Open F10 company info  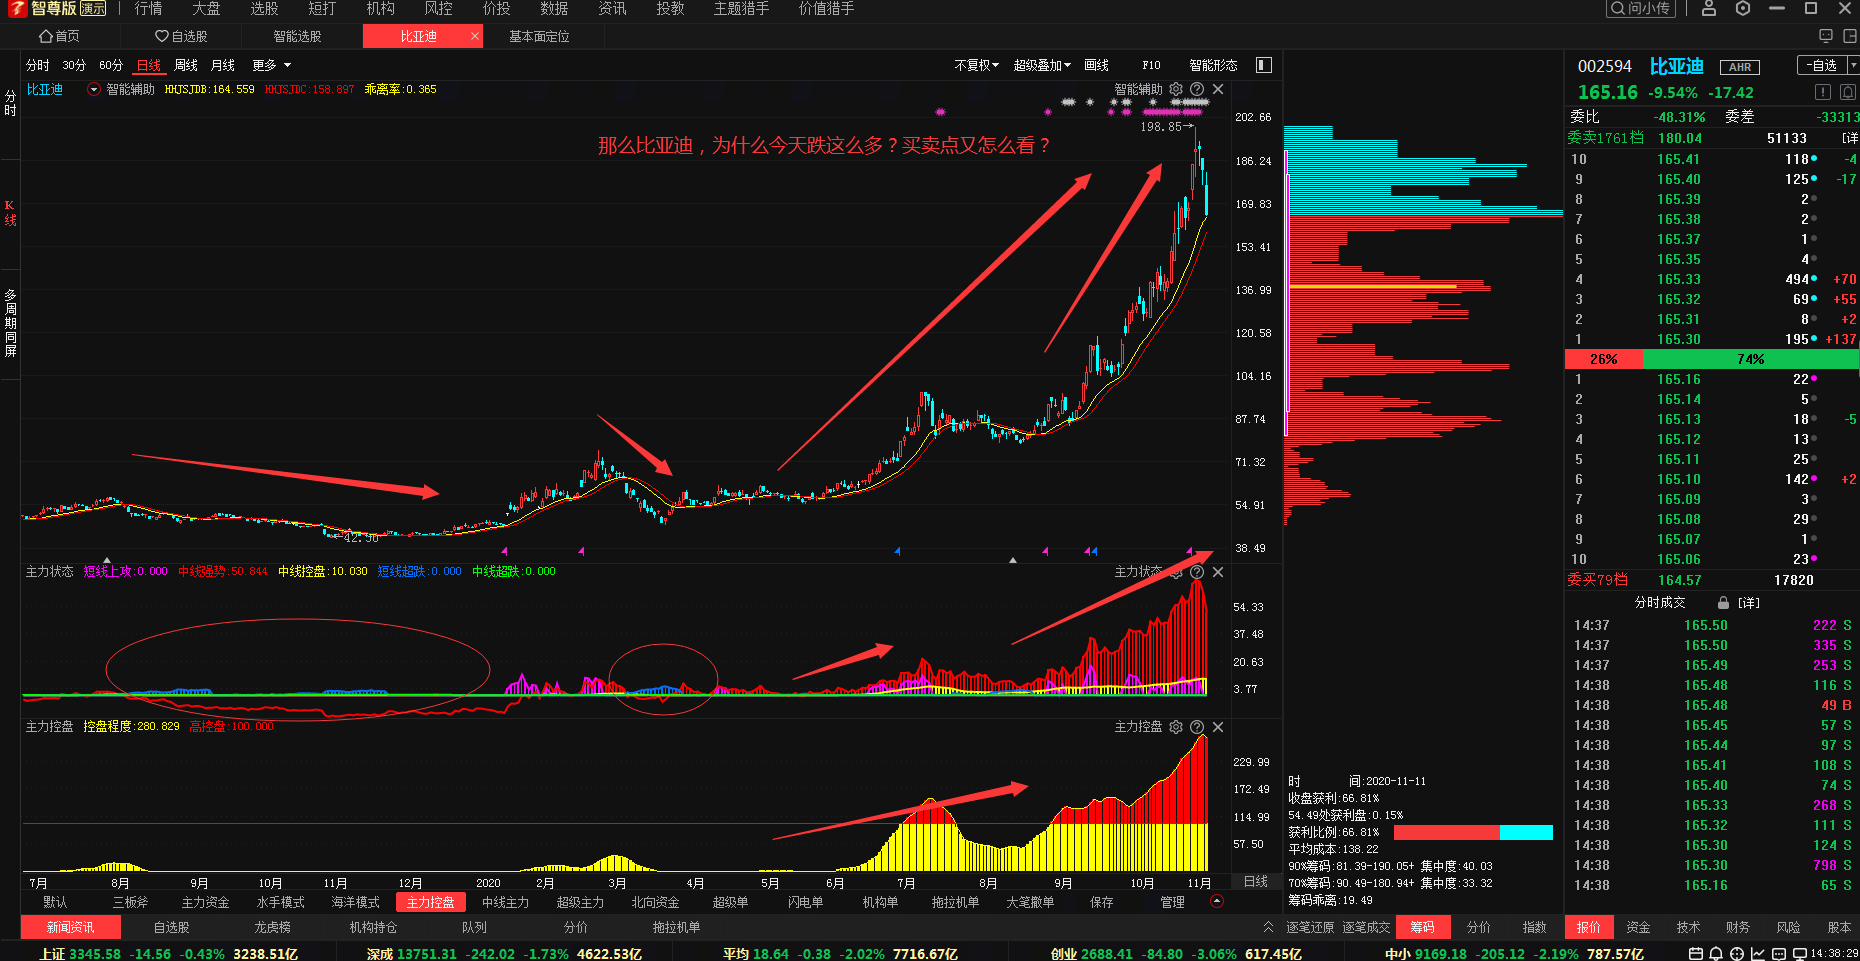[1151, 65]
